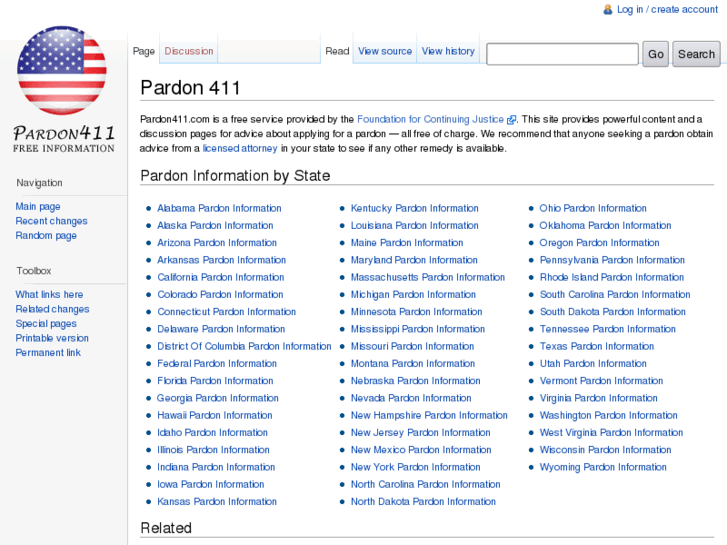
Task: Open New York Pardon Information
Action: click(415, 467)
